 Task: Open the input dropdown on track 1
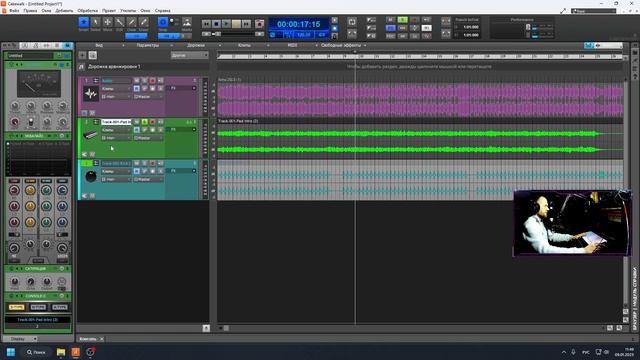[x=116, y=97]
